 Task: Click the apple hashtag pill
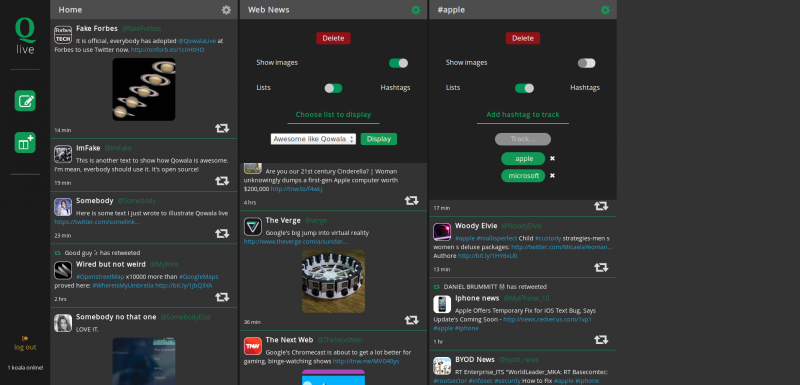(x=523, y=159)
